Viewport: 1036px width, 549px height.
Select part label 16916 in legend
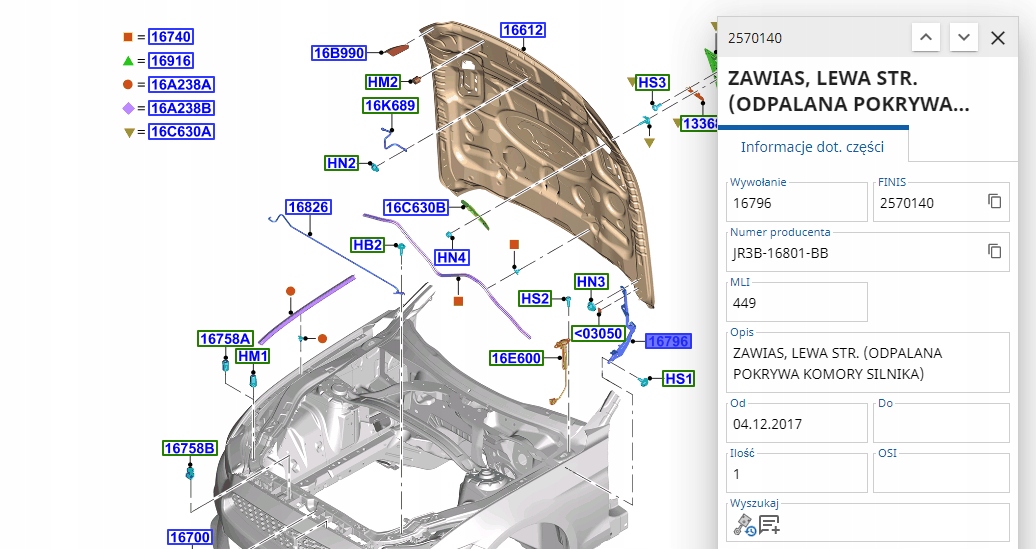coord(171,60)
